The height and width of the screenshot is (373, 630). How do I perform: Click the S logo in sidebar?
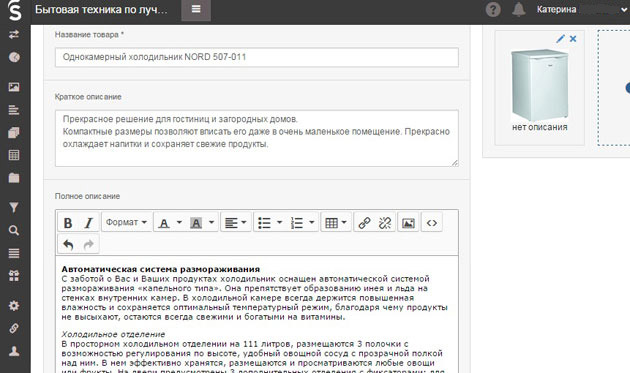14,10
